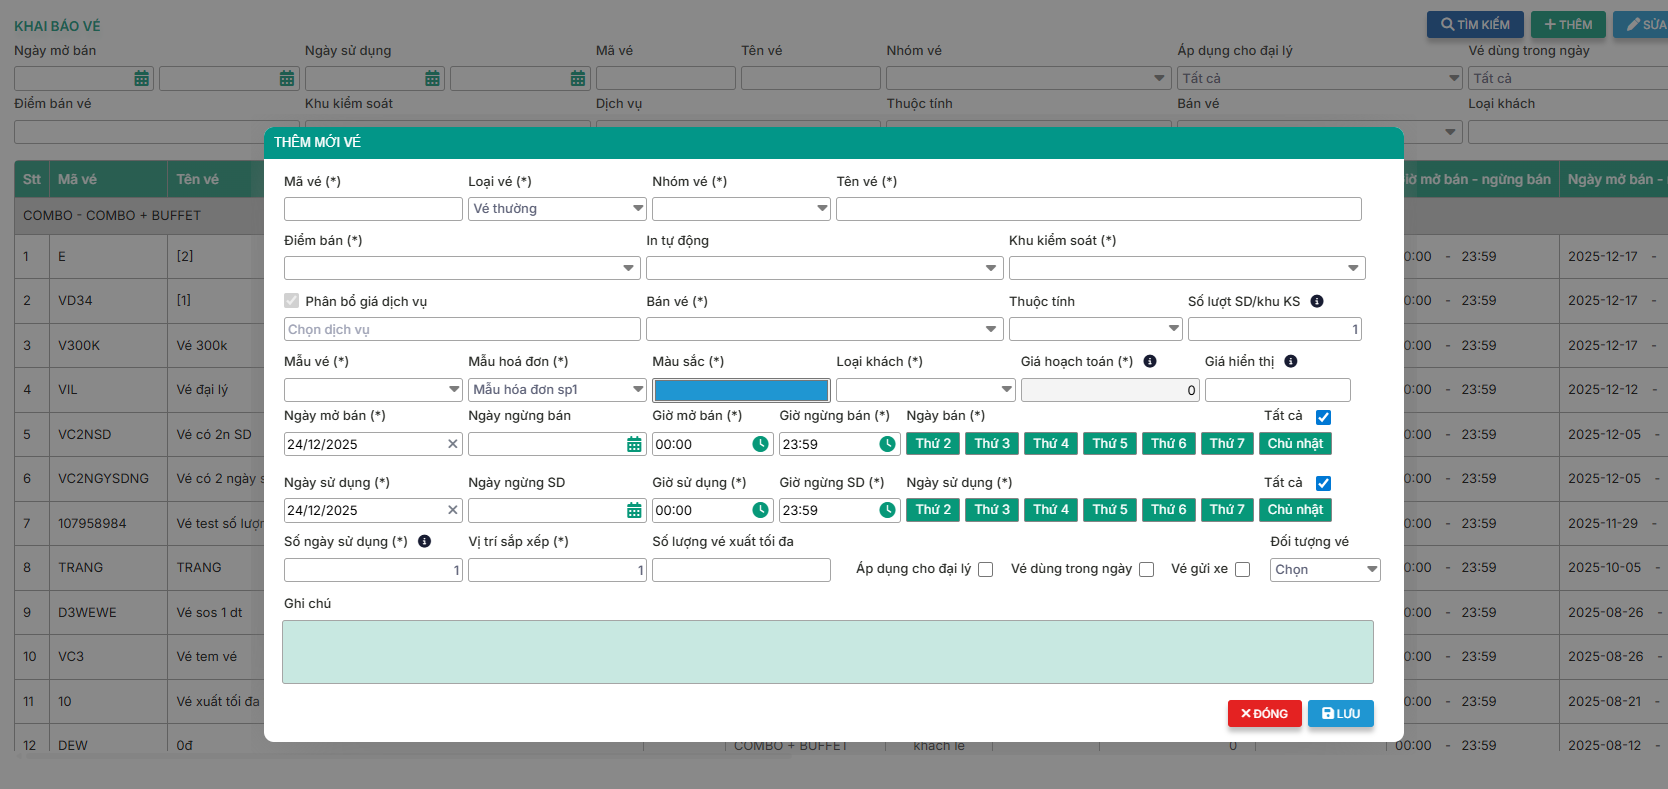Show info tooltip for Giá hiển thị

(x=1291, y=361)
